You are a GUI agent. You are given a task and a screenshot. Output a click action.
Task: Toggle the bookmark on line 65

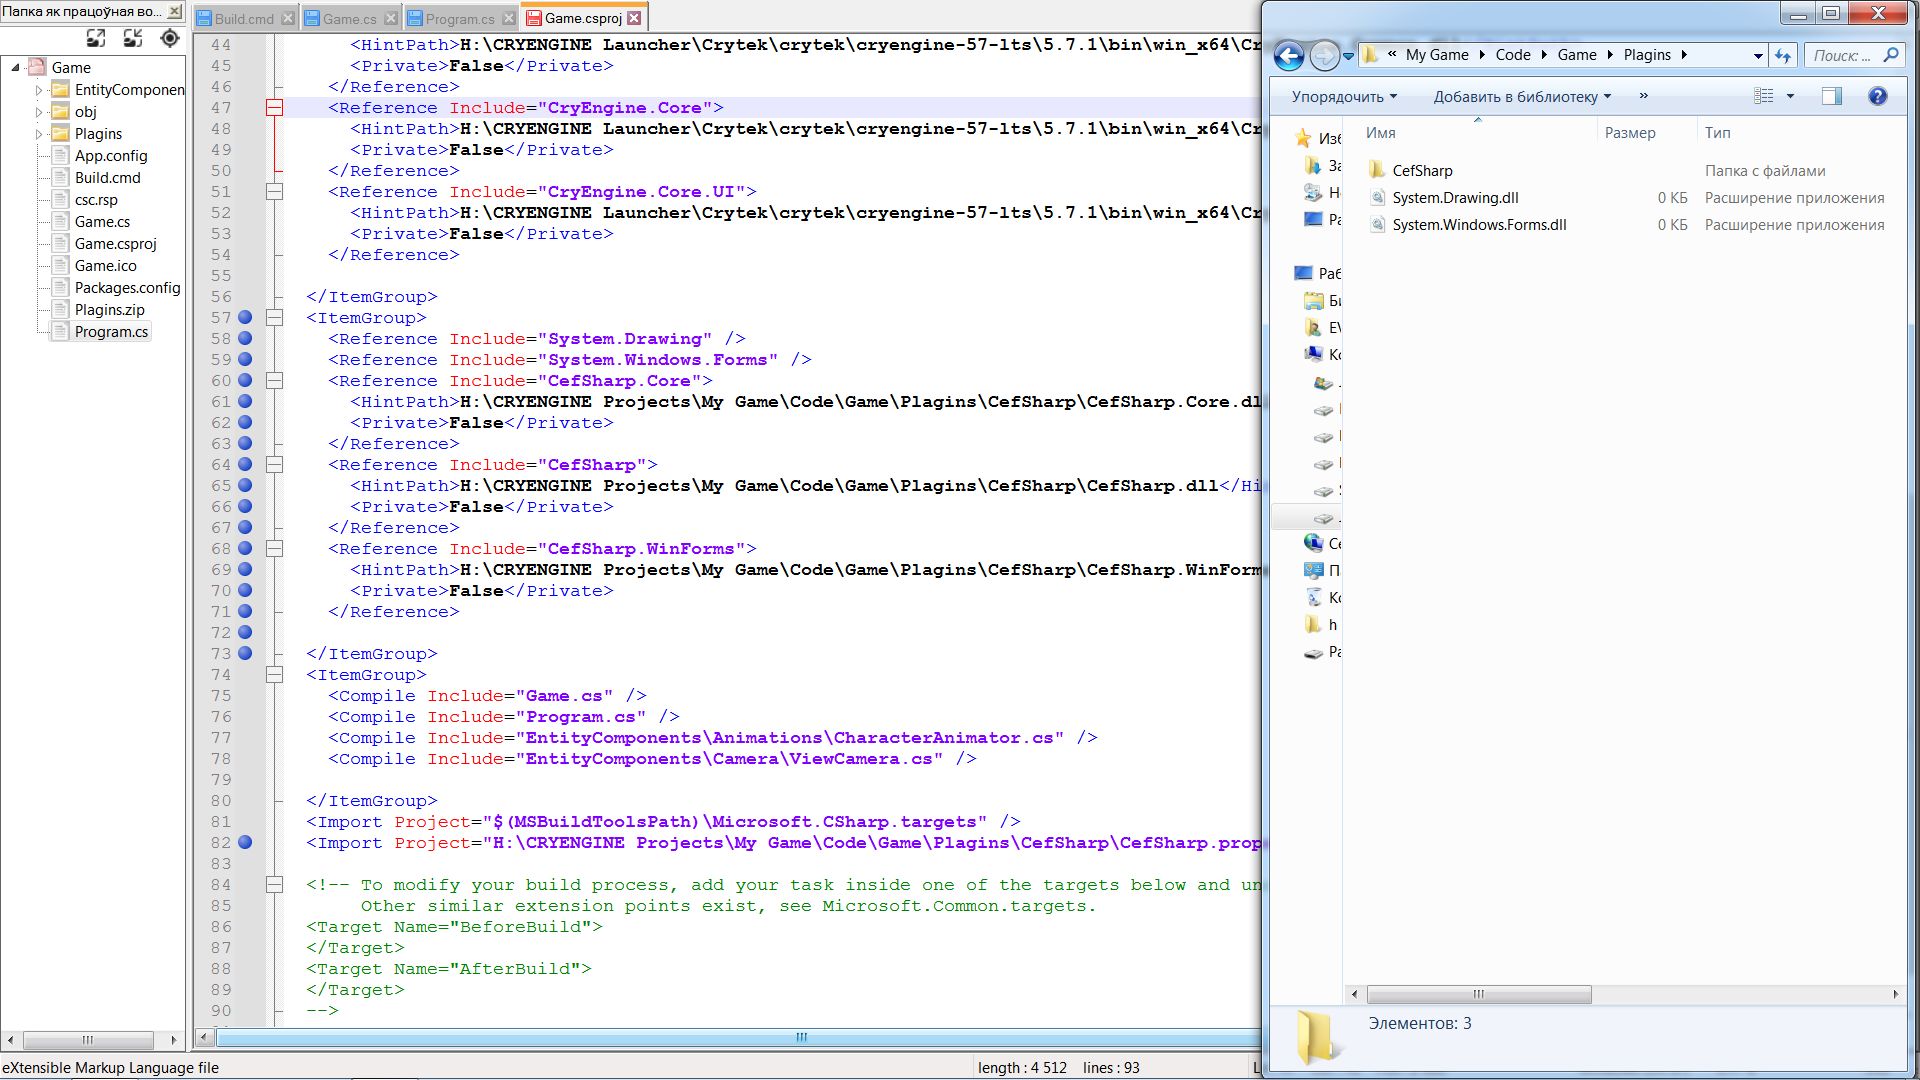coord(245,485)
